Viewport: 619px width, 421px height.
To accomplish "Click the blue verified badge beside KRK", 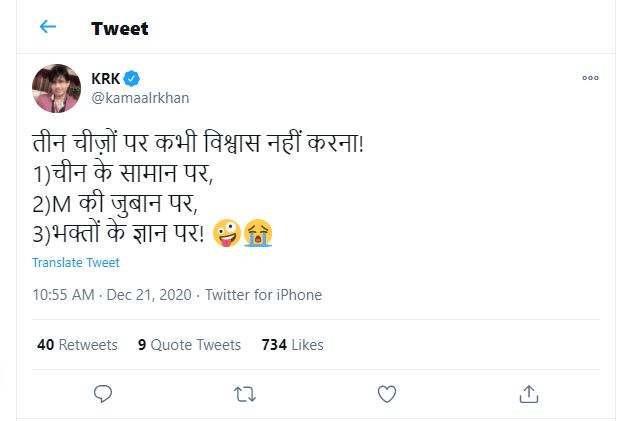I will 132,79.
